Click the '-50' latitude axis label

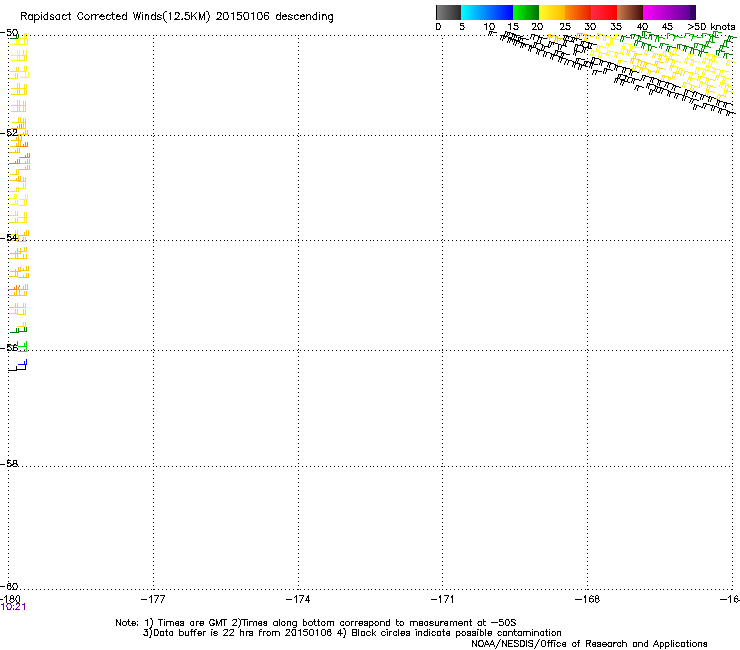(x=9, y=33)
